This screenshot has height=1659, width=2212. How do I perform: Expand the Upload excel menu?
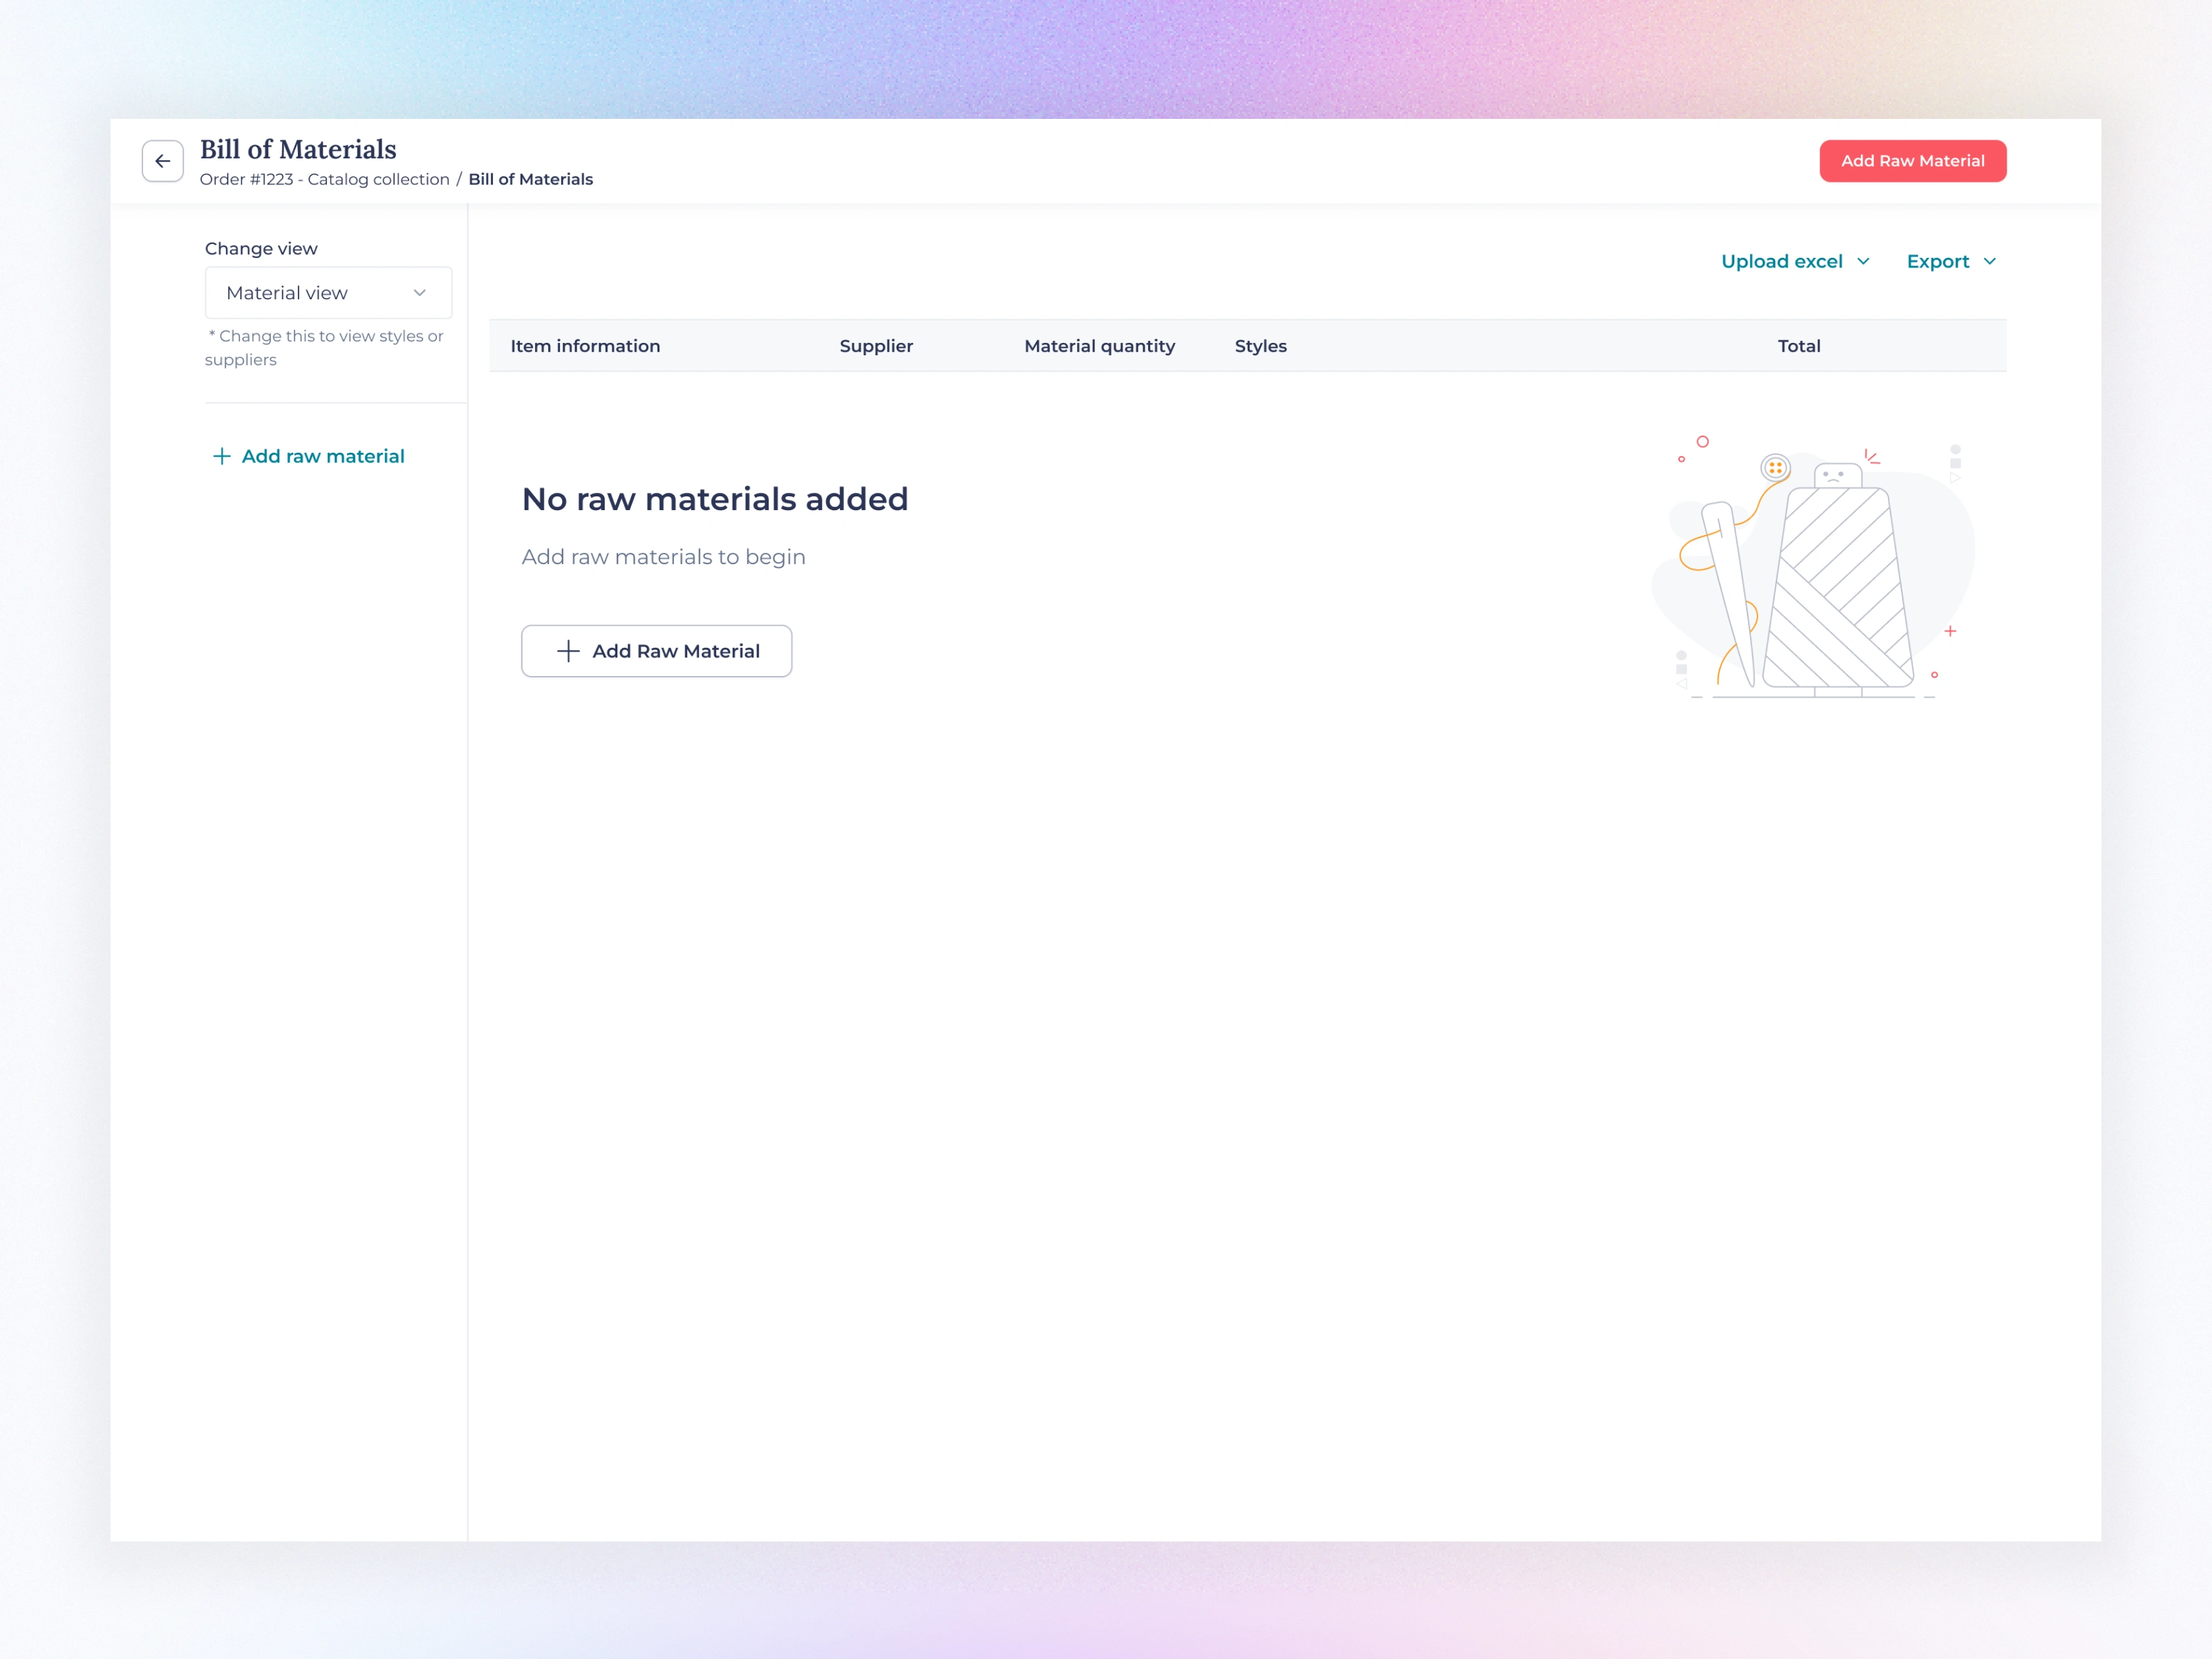(x=1781, y=262)
